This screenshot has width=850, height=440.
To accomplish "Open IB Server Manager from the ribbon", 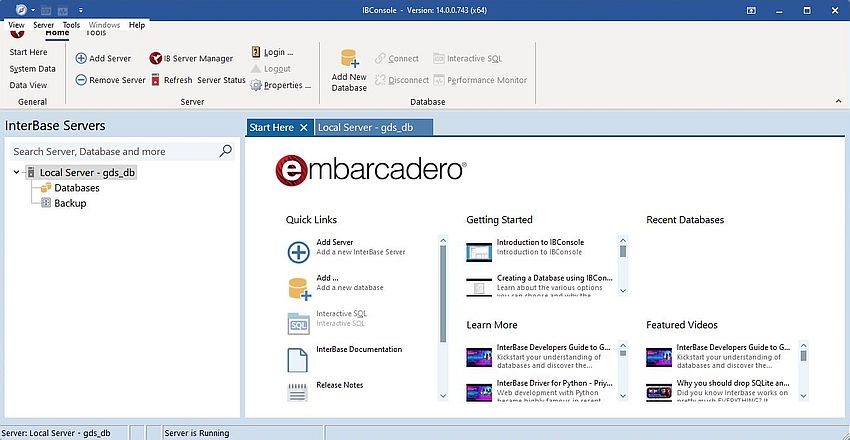I will click(x=191, y=59).
